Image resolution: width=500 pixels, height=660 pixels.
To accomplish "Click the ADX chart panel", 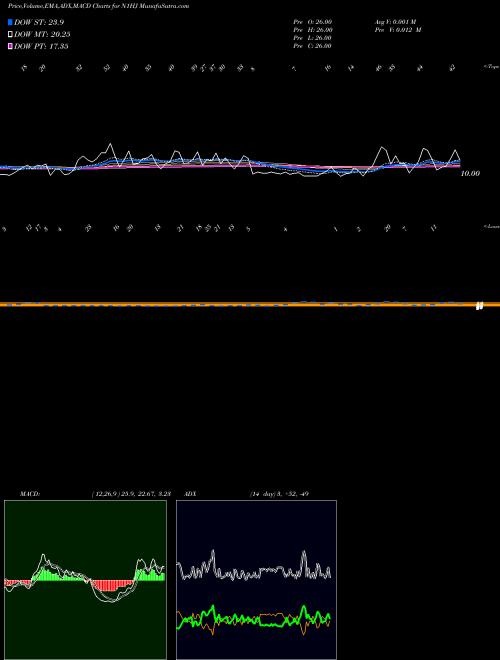I will click(256, 580).
